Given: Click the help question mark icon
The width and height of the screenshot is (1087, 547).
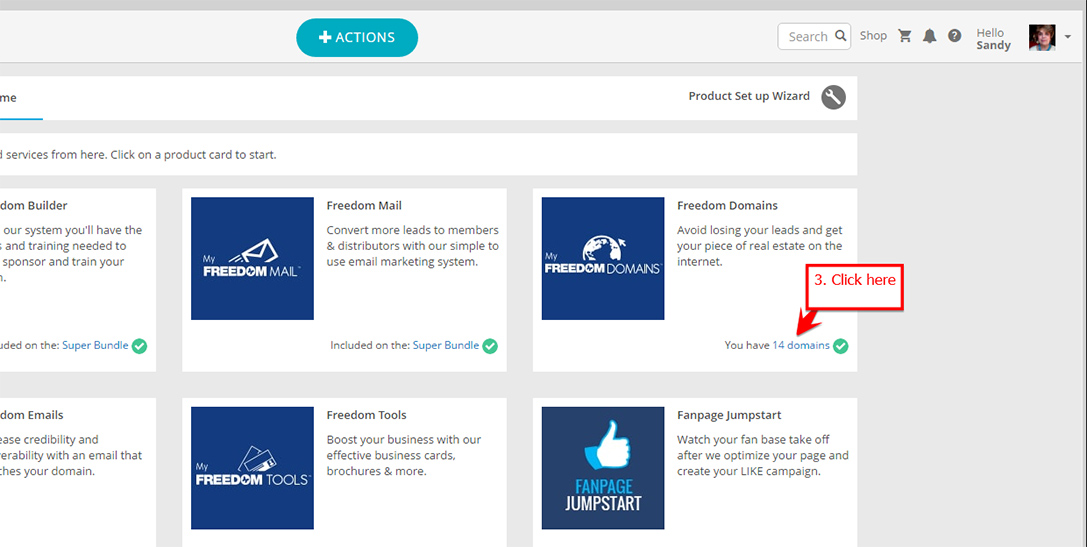Looking at the screenshot, I should [x=955, y=36].
